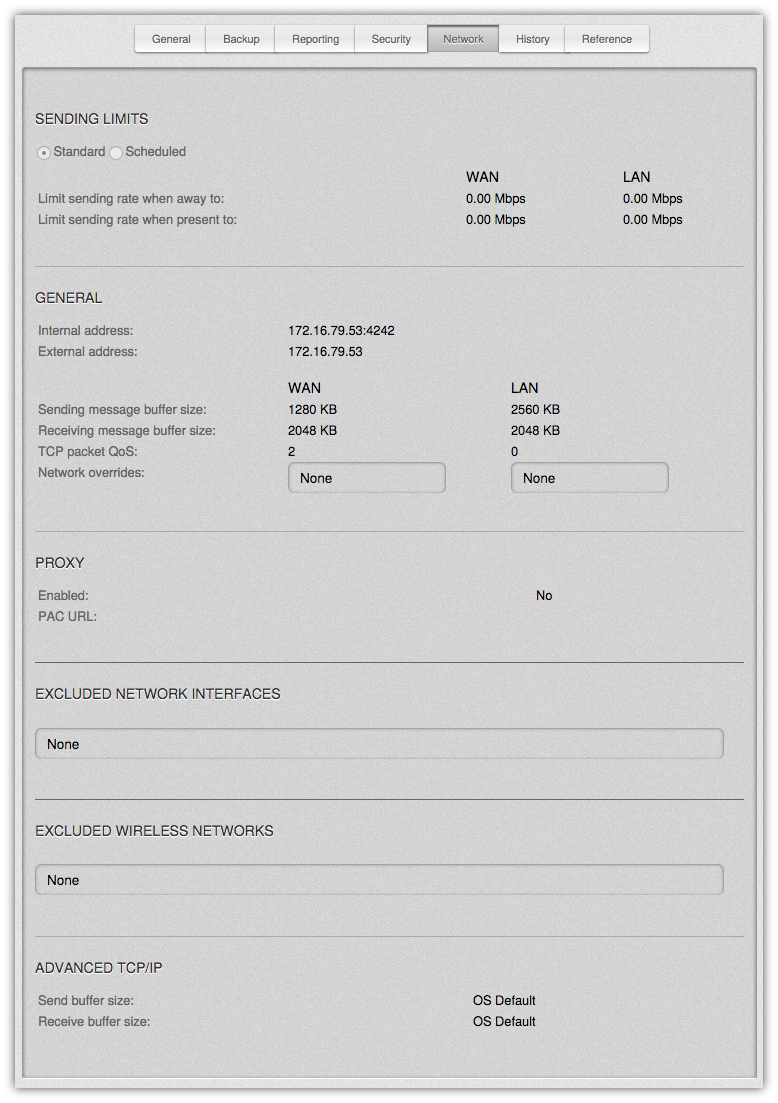
Task: Click the ADVANCED TCP/IP section heading
Action: (98, 968)
